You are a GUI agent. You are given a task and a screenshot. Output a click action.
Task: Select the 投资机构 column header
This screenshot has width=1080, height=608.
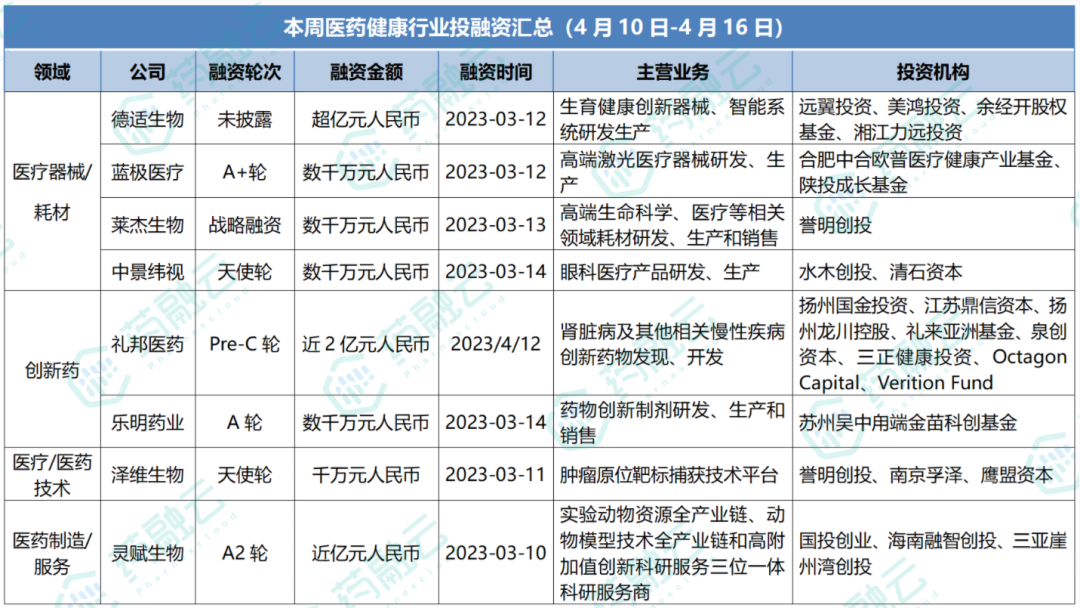point(933,72)
